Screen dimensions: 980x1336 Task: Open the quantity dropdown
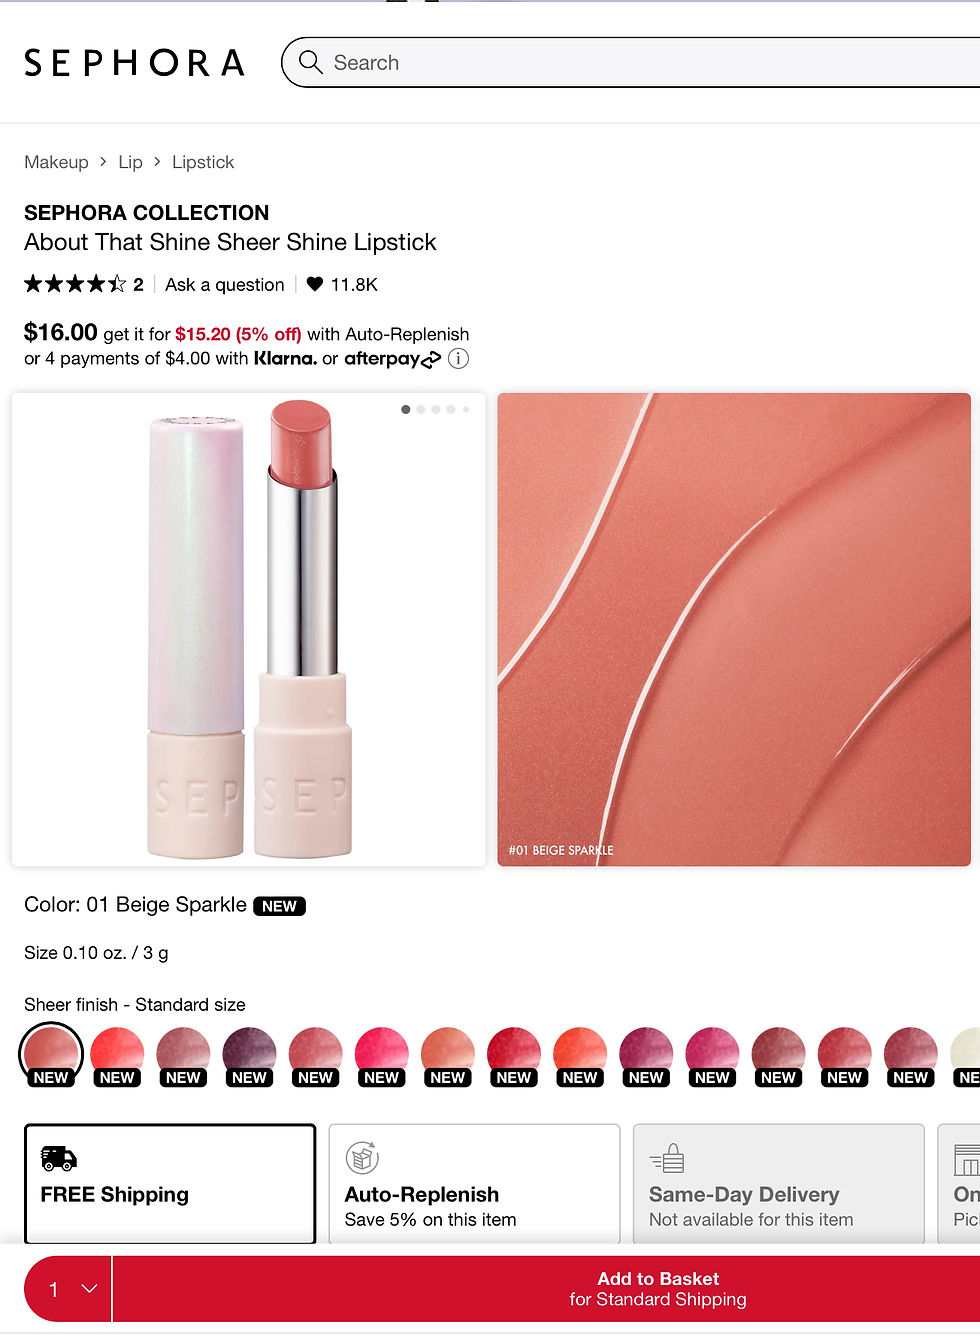(x=68, y=1289)
